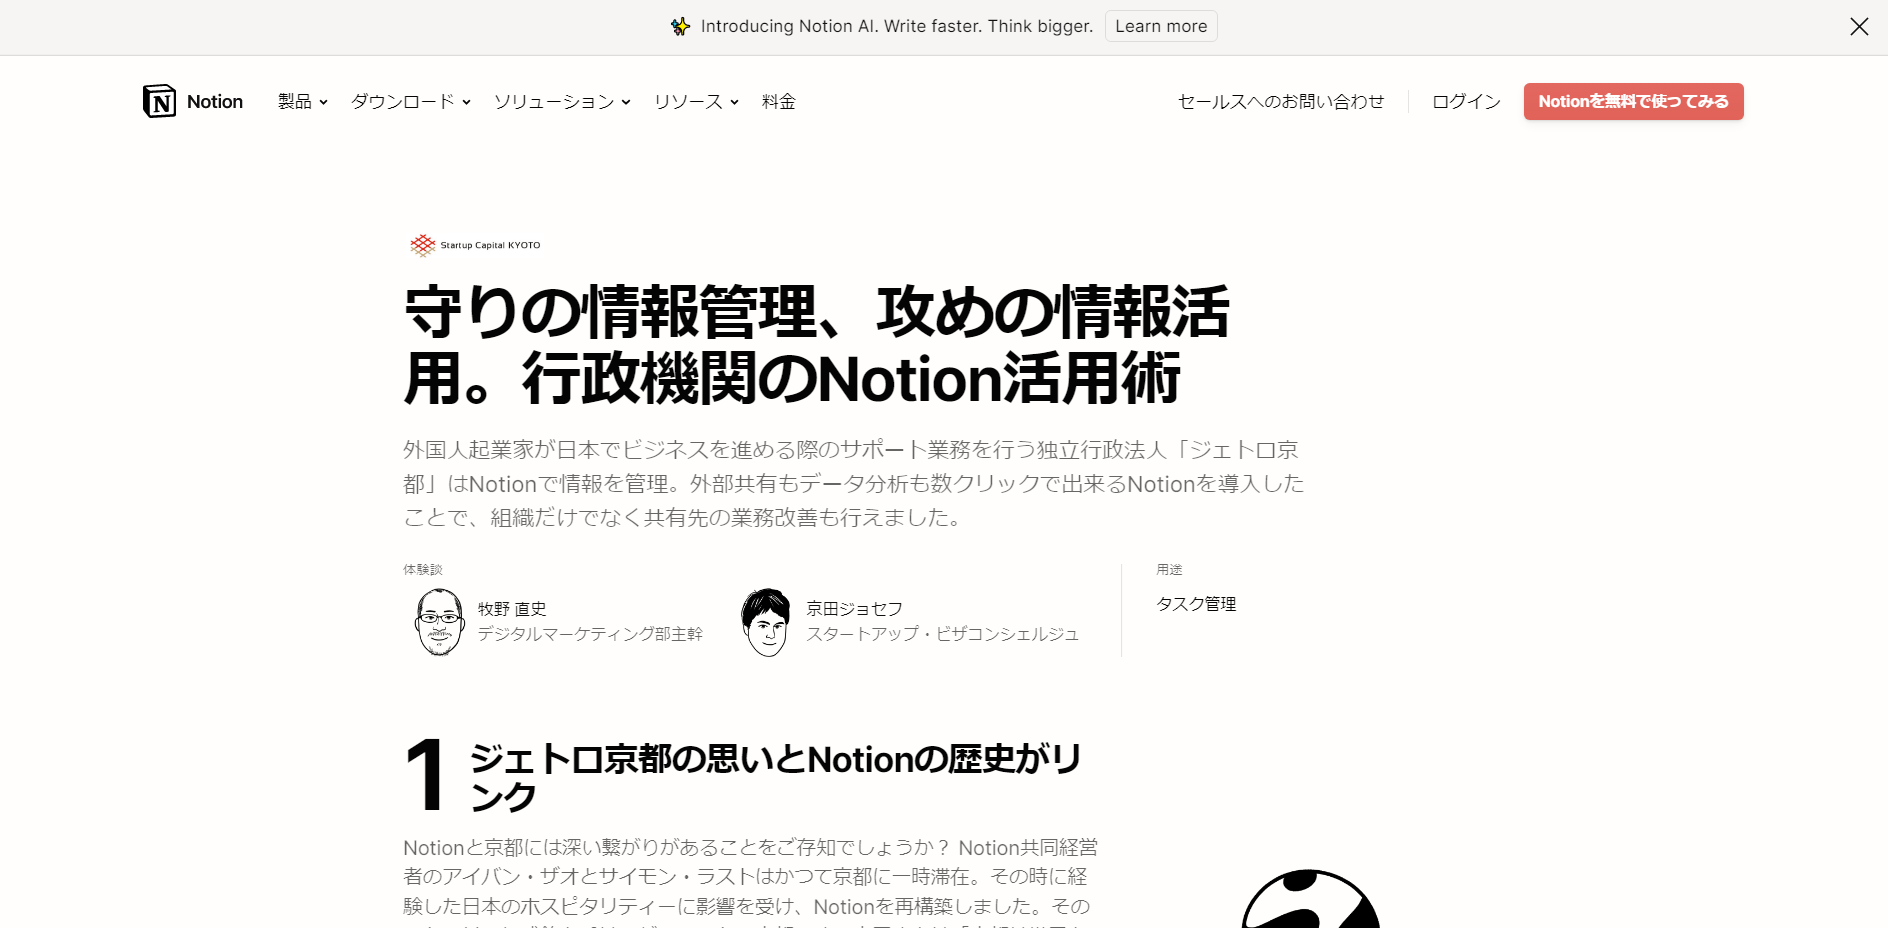Viewport: 1888px width, 928px height.
Task: Click セールスへのお問い合わせ link
Action: [1281, 101]
